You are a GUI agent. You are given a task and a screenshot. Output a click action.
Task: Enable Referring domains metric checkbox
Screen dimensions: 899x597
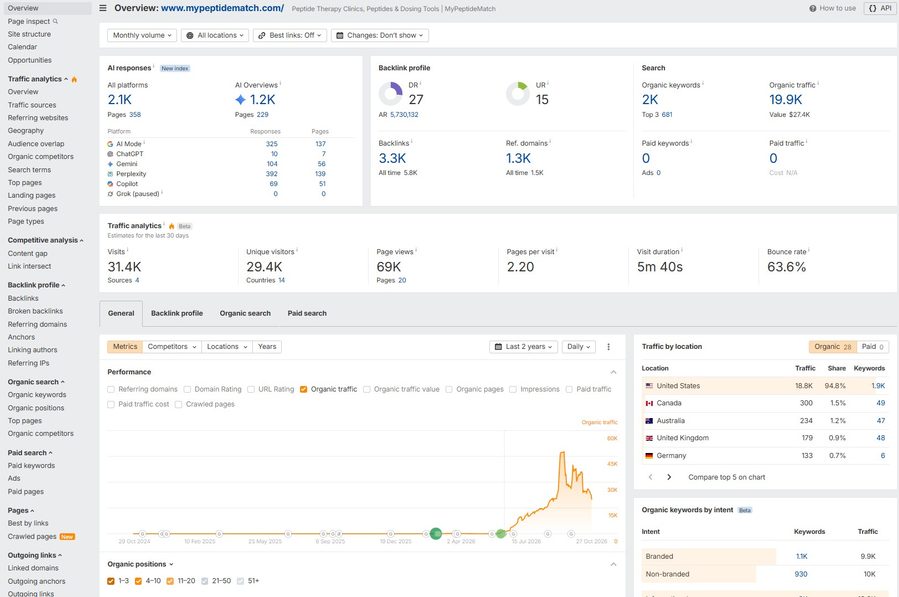[x=111, y=389]
